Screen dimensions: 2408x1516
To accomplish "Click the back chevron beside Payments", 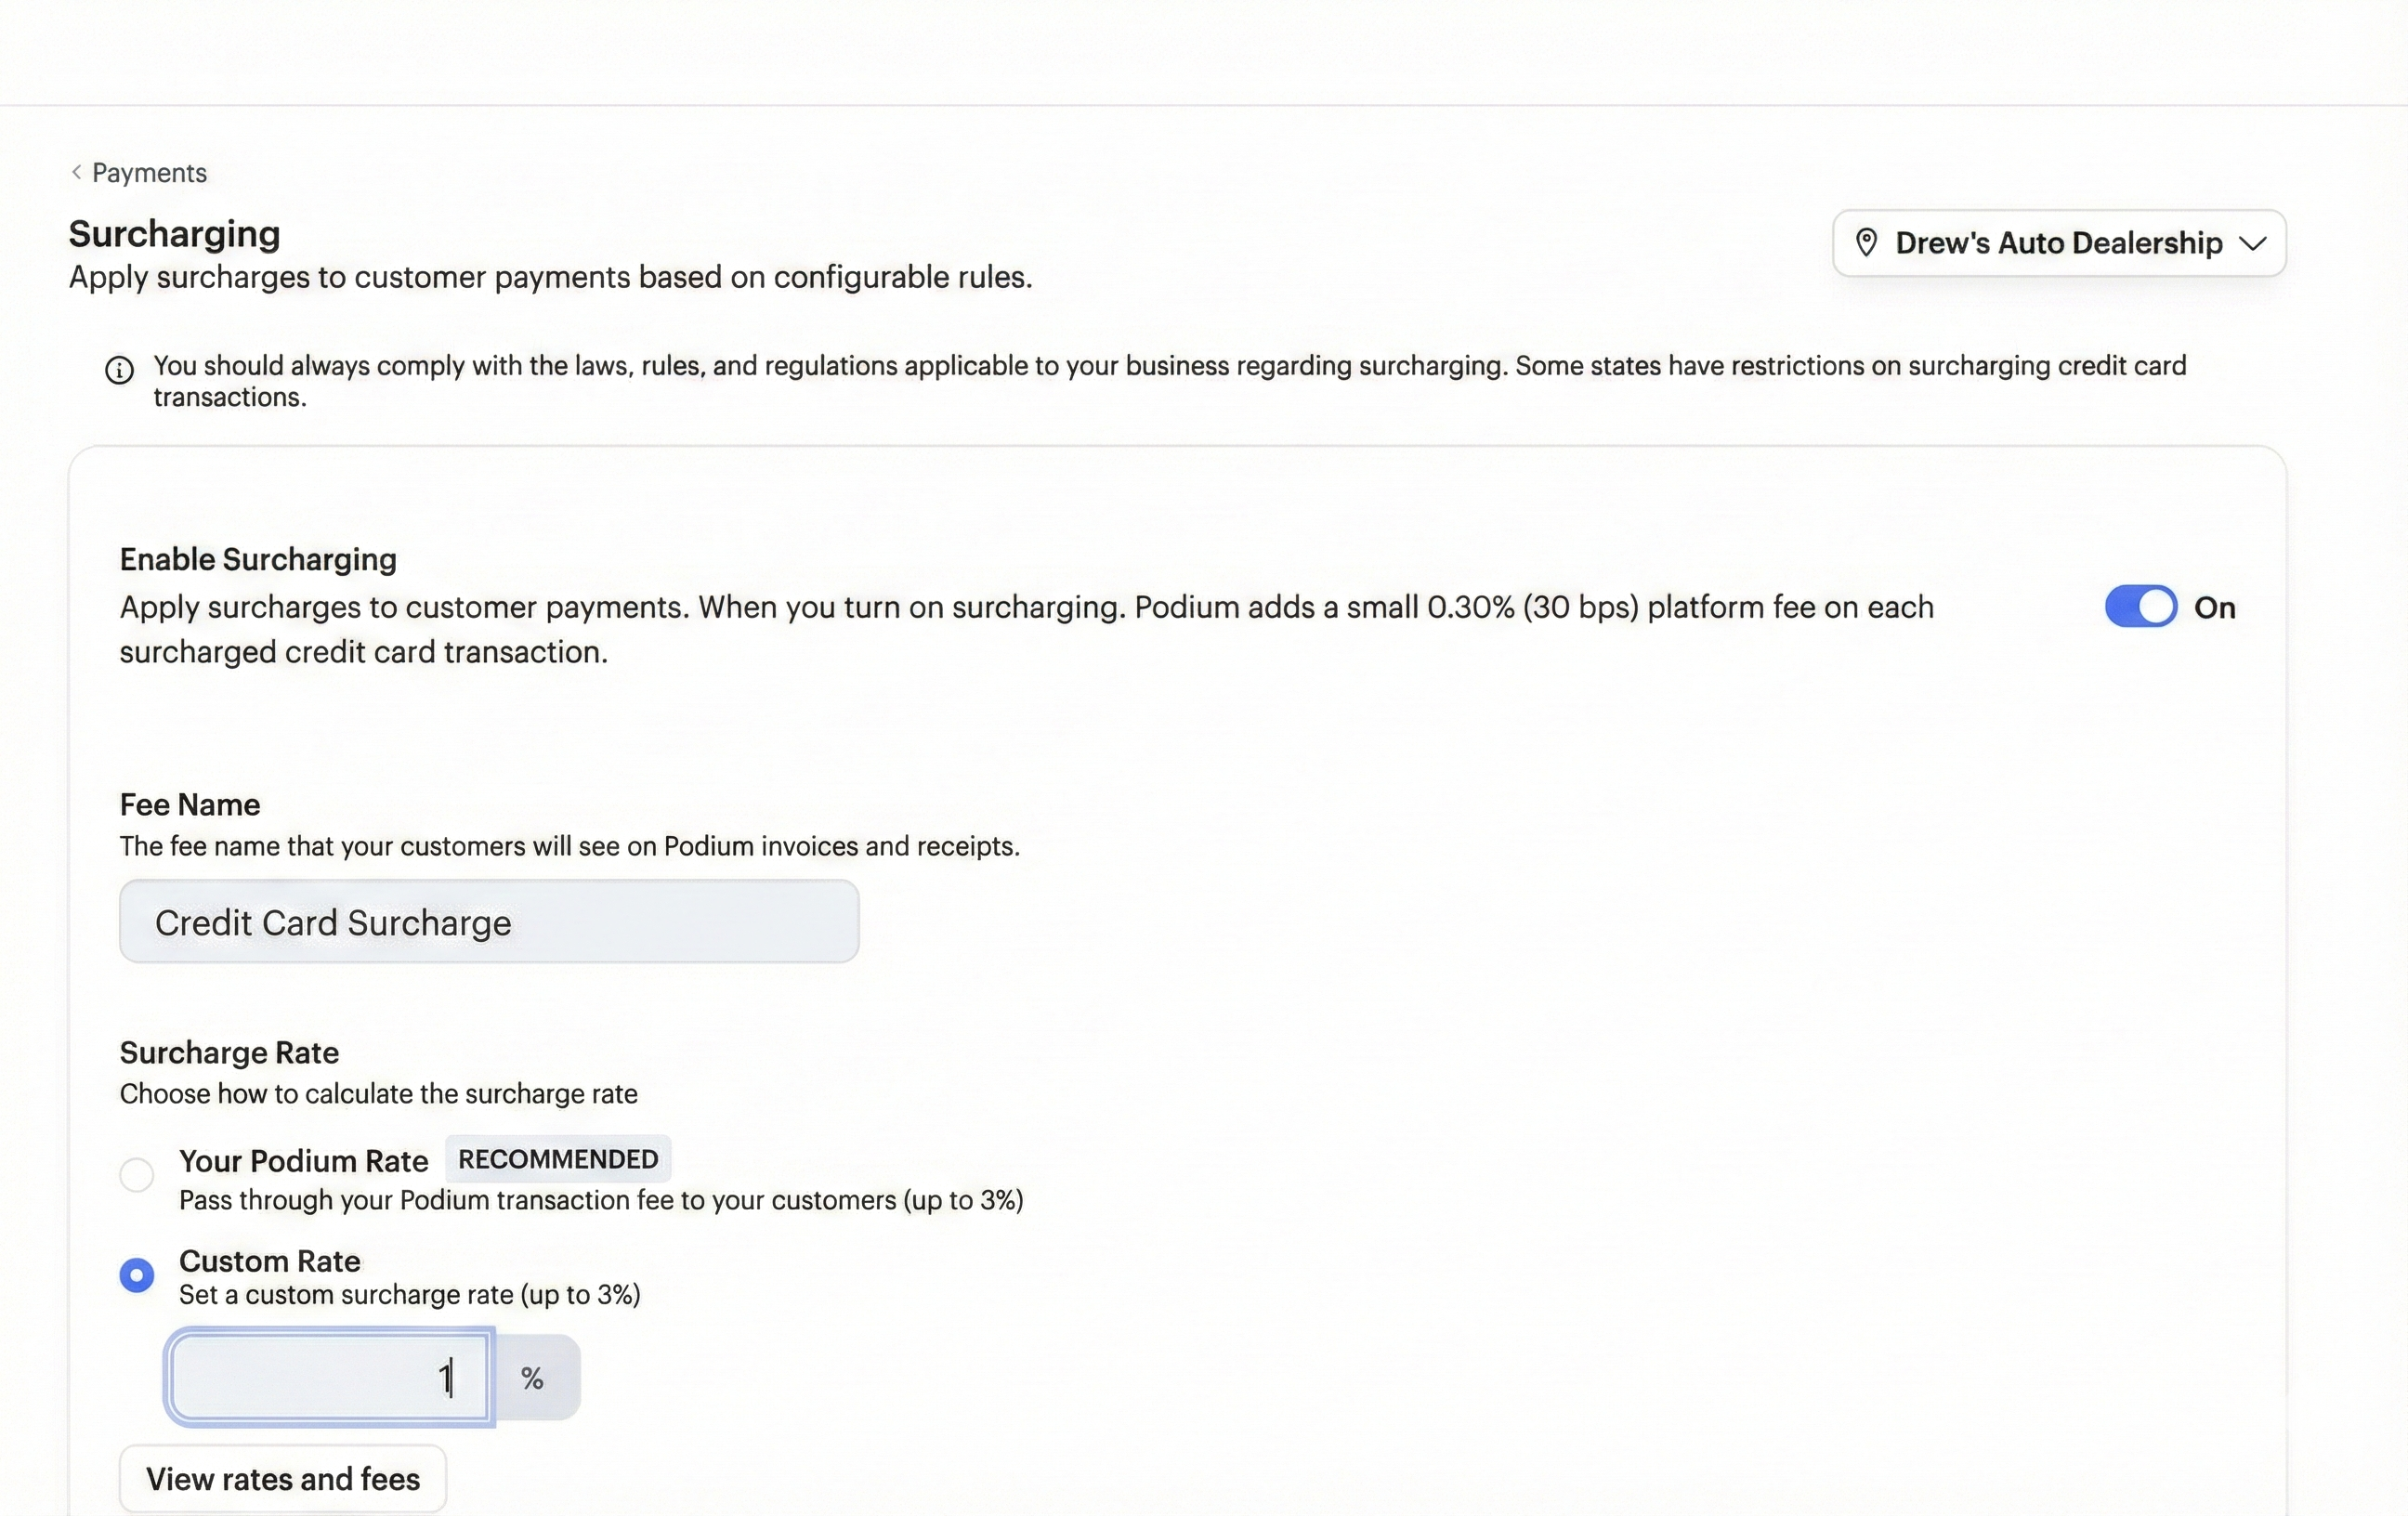I will [x=76, y=172].
